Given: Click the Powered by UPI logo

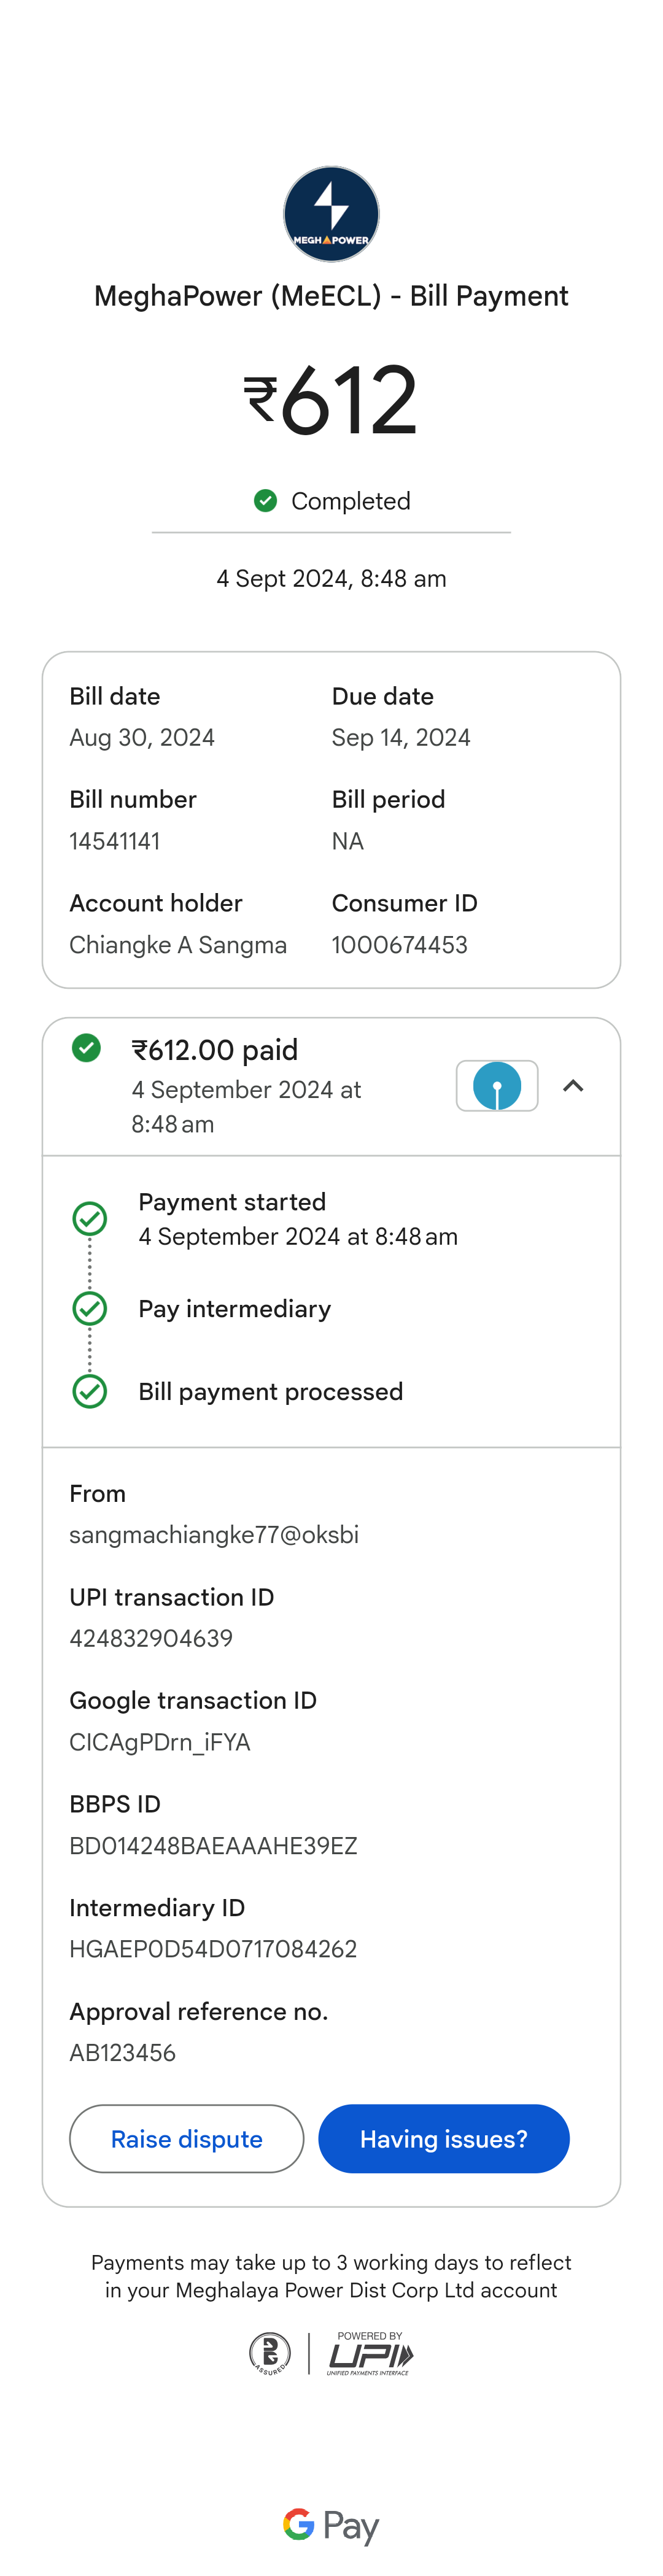Looking at the screenshot, I should click(370, 2354).
